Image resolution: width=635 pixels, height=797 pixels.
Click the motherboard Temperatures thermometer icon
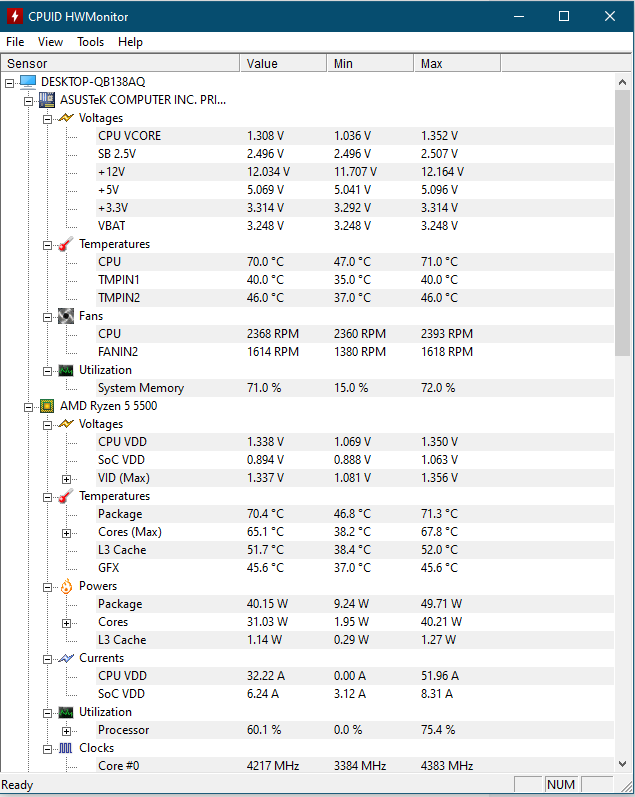[x=66, y=244]
